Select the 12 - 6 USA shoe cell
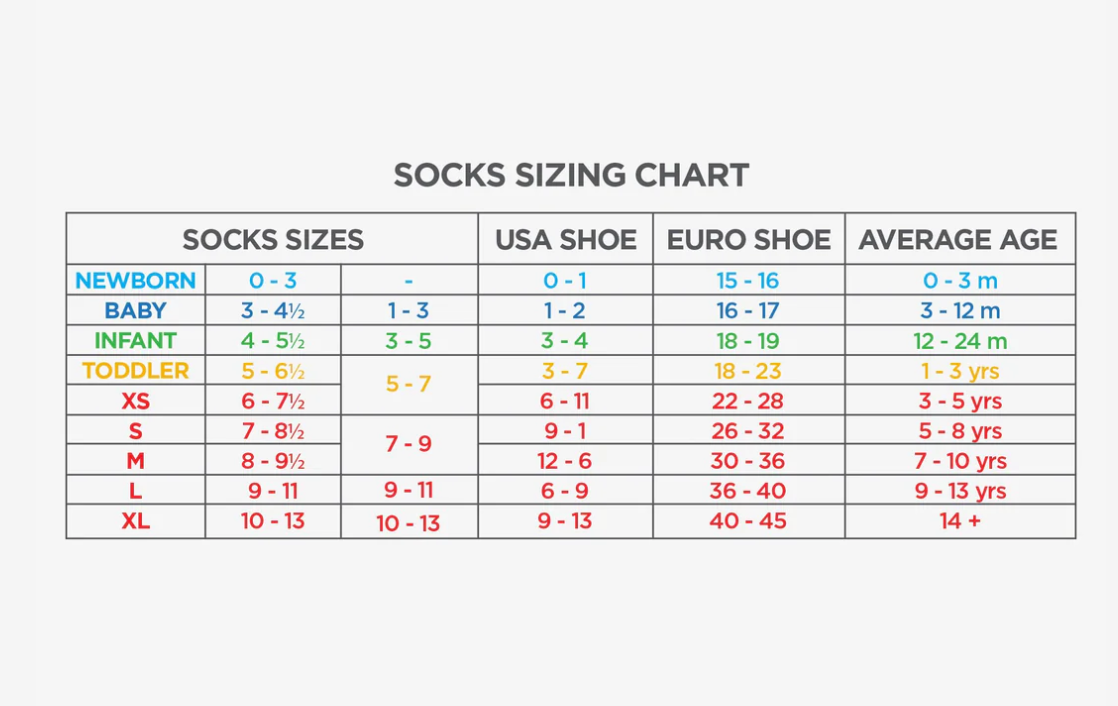1118x706 pixels. pyautogui.click(x=565, y=461)
